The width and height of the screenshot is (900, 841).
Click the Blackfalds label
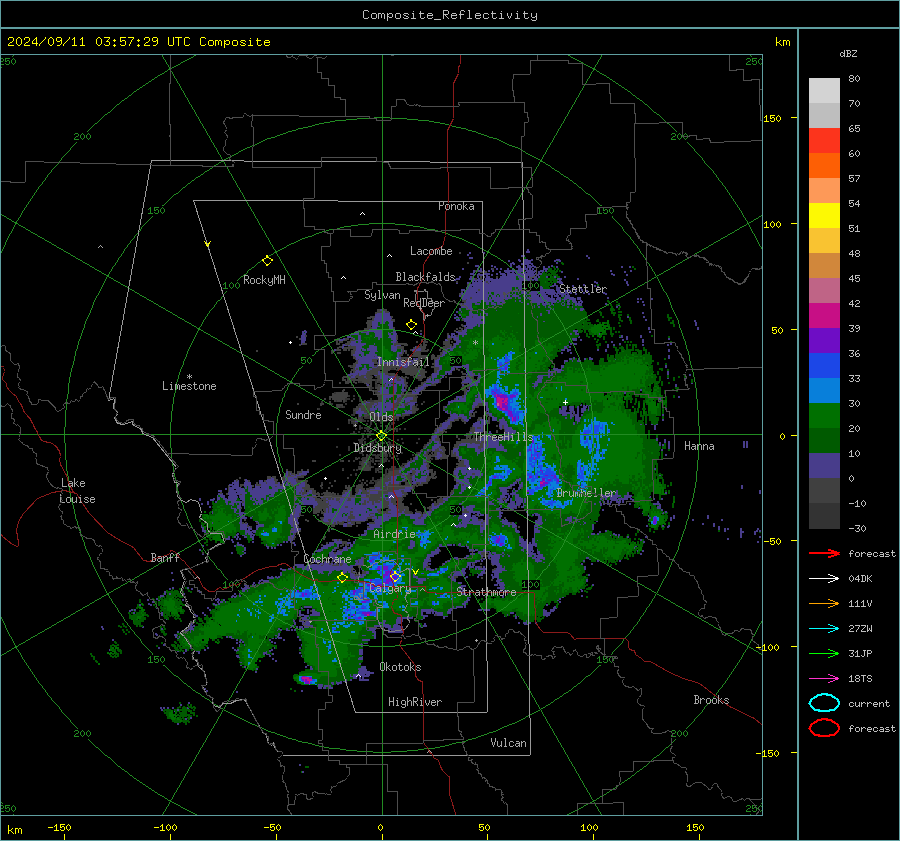425,277
